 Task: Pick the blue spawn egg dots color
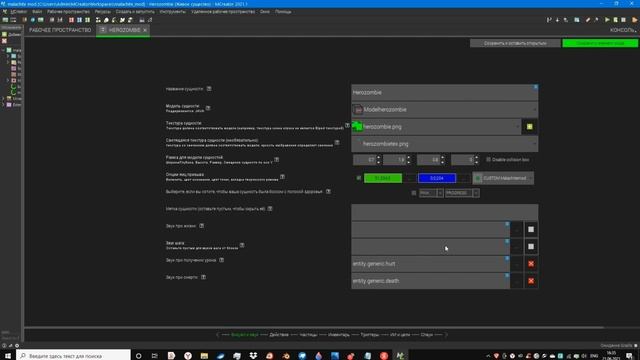[x=437, y=178]
